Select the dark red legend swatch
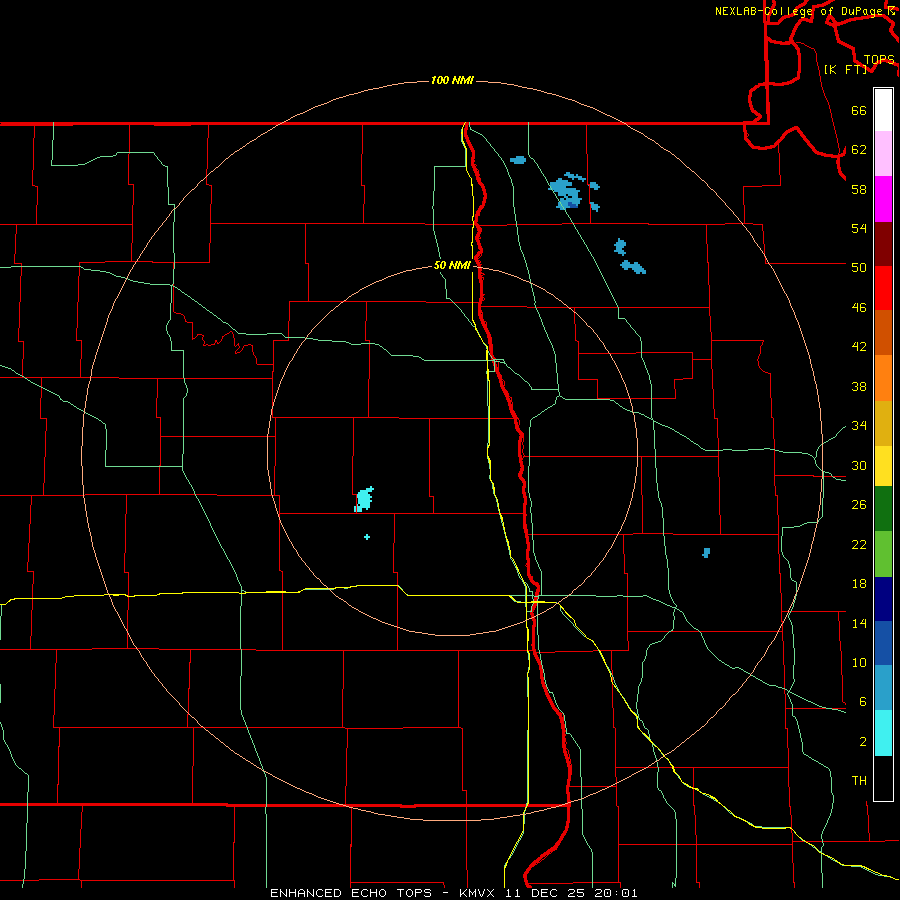Image resolution: width=900 pixels, height=900 pixels. pyautogui.click(x=883, y=244)
